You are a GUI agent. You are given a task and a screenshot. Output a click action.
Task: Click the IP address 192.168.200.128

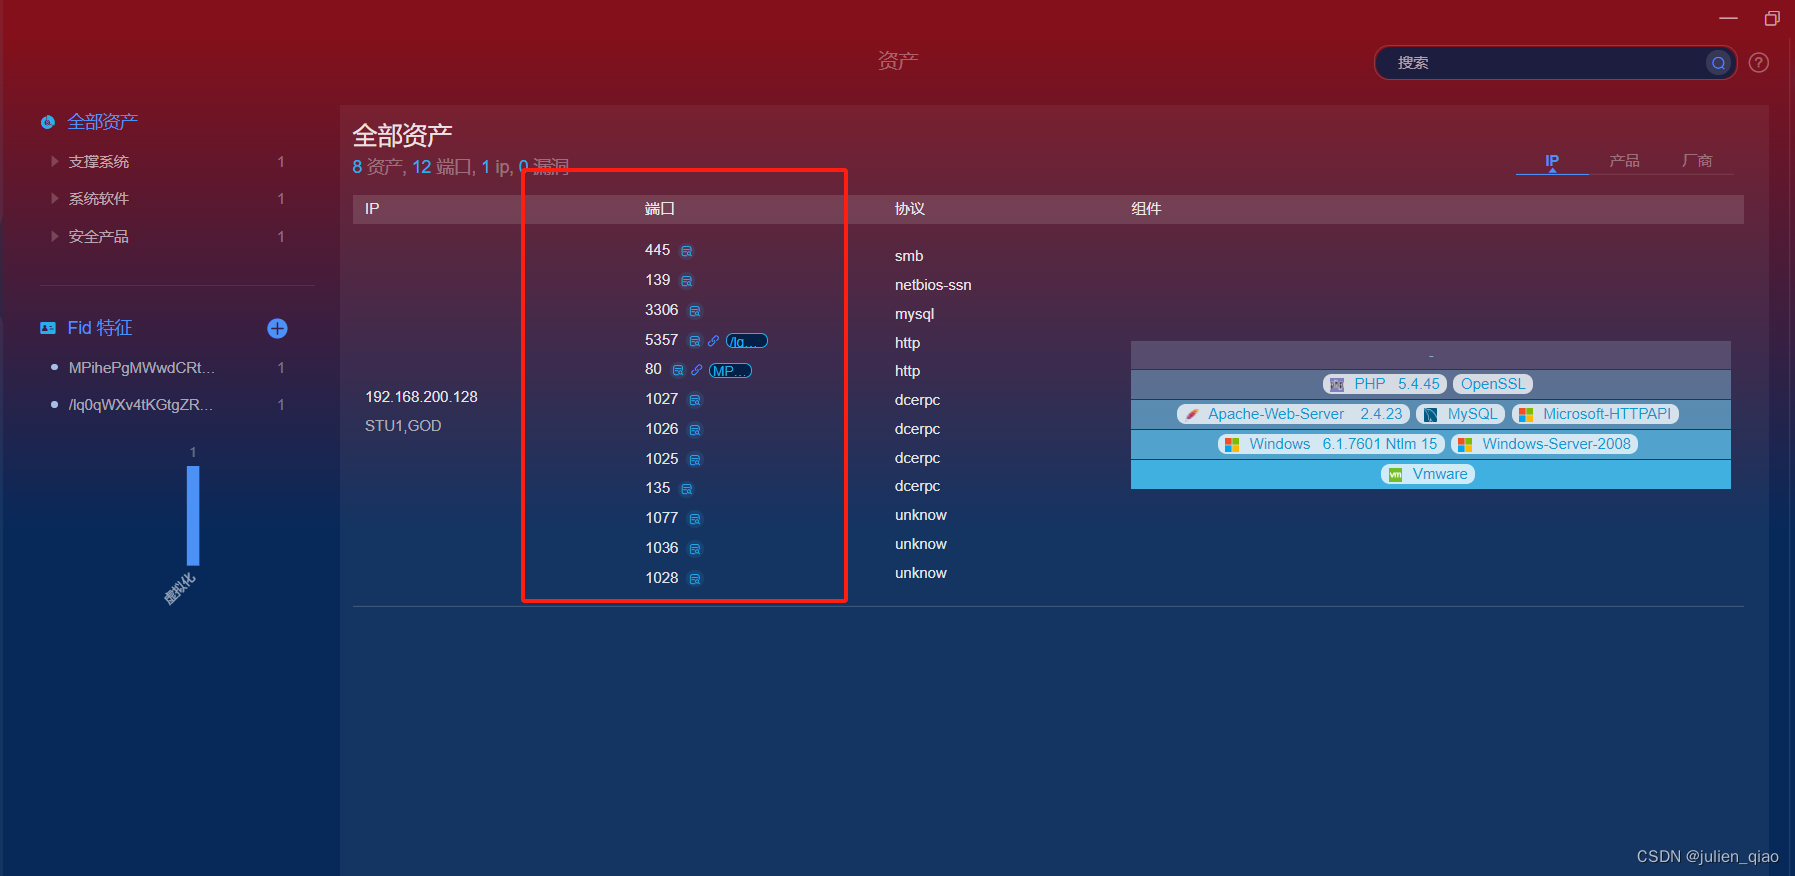point(421,397)
